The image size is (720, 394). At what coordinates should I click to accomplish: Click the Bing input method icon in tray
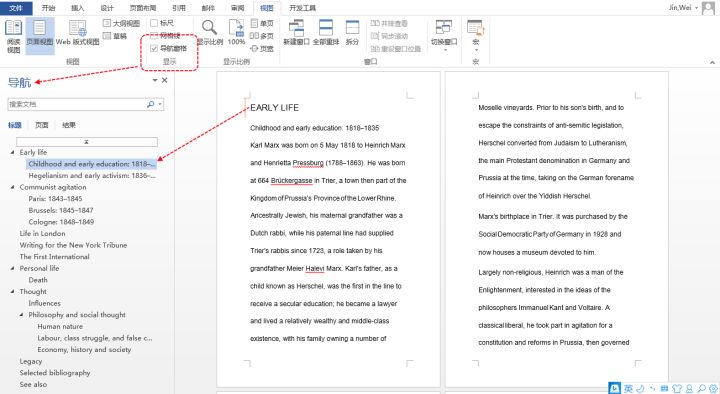pos(614,388)
